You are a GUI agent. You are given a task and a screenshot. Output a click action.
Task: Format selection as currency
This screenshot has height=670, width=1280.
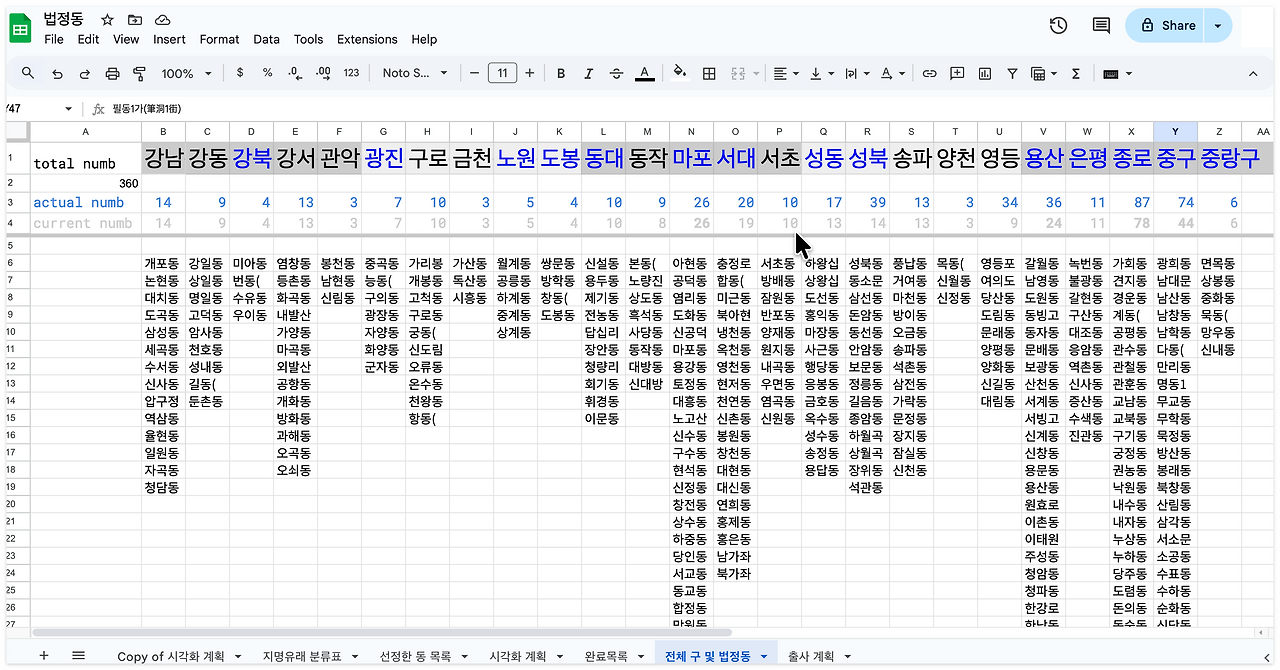pos(238,73)
